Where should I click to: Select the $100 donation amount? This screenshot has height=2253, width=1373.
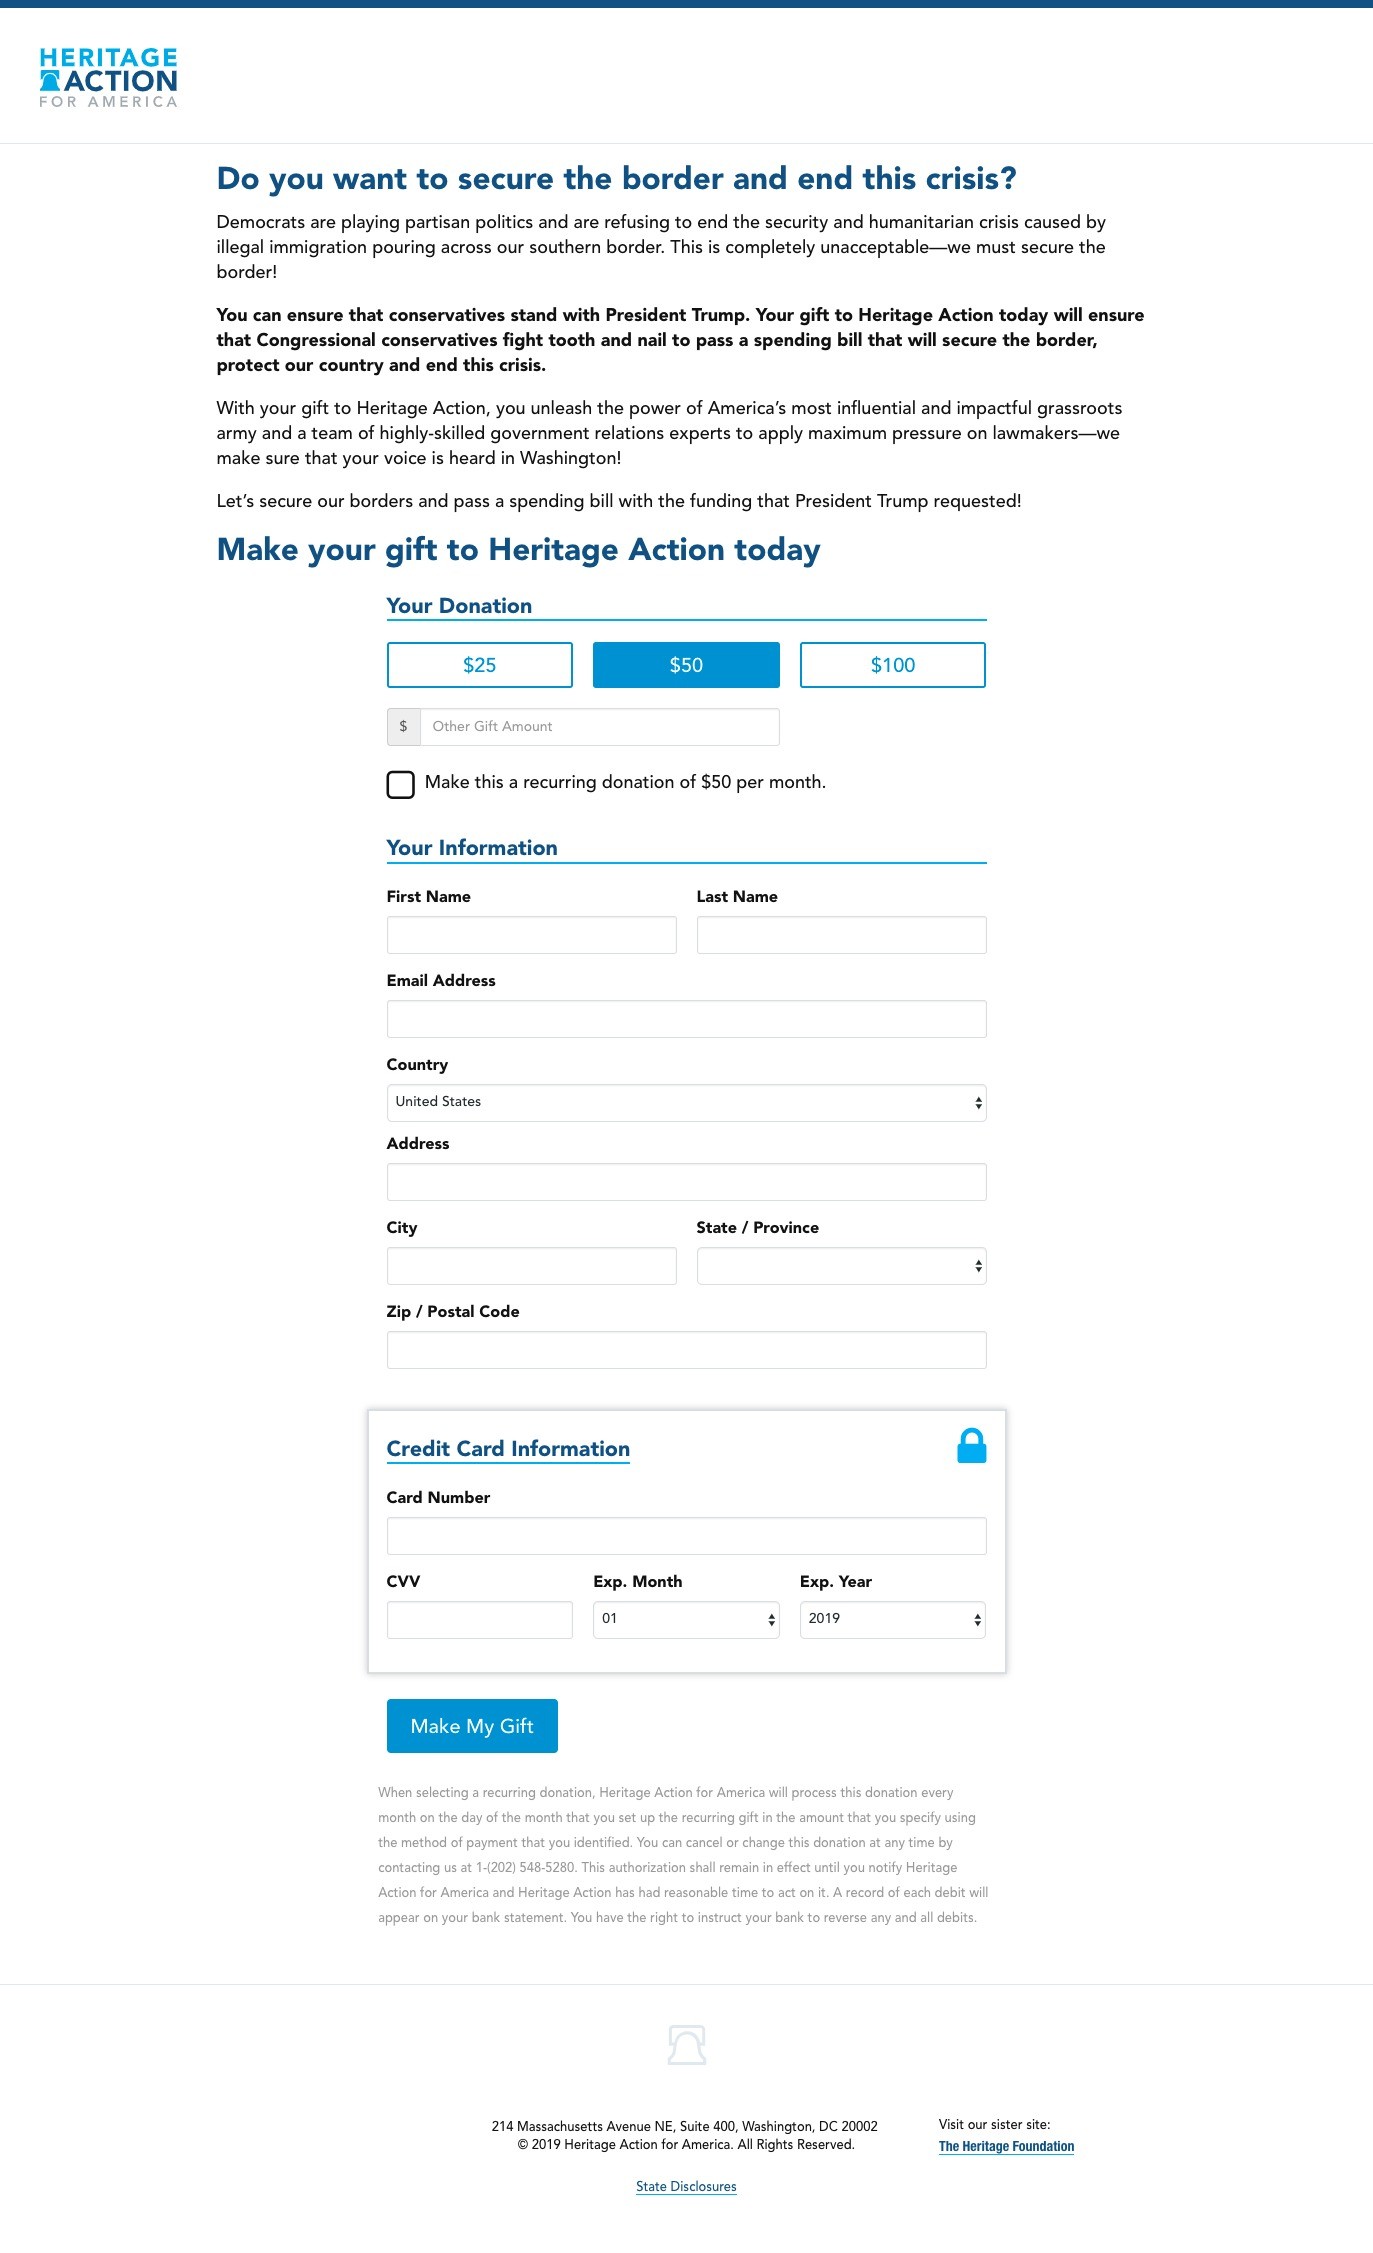click(x=892, y=664)
